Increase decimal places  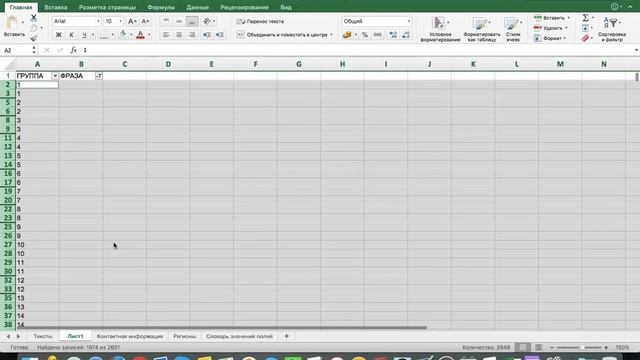pos(393,35)
